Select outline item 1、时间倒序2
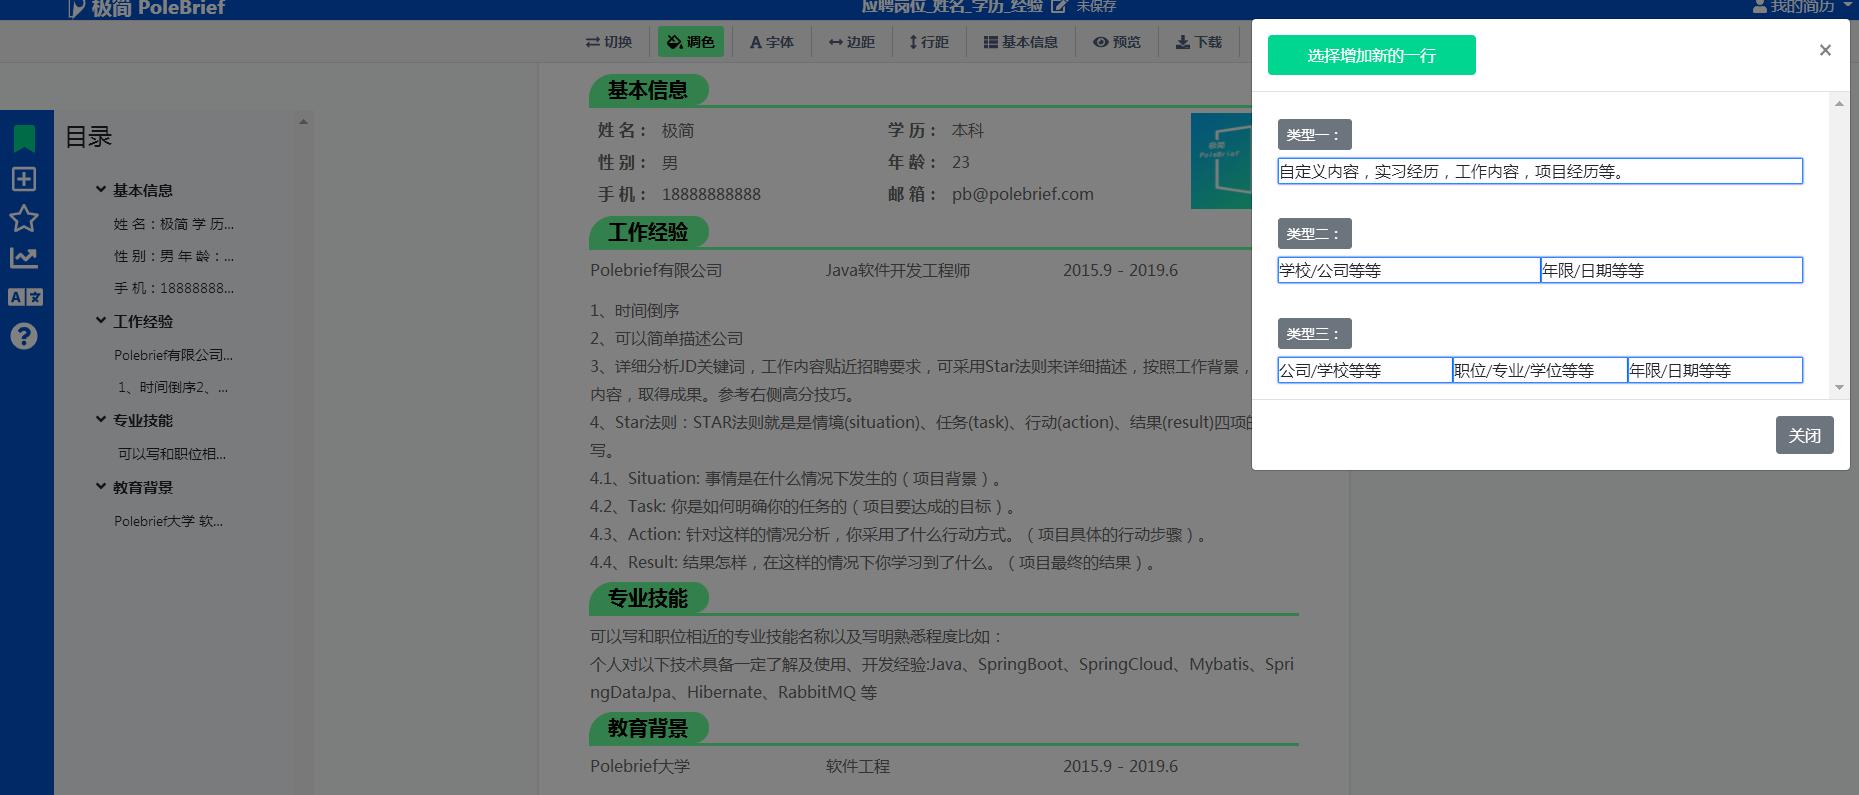This screenshot has height=795, width=1859. [173, 387]
